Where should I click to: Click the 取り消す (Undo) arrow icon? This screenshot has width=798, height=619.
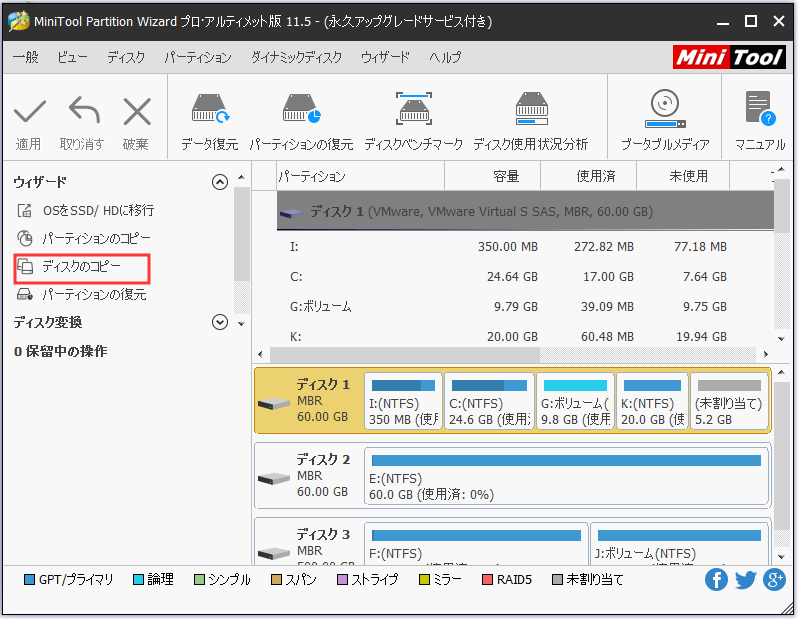[x=84, y=110]
